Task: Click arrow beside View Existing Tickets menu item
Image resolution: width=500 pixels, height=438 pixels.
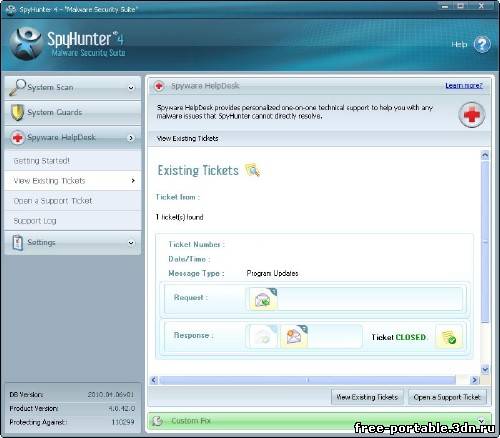Action: point(133,181)
